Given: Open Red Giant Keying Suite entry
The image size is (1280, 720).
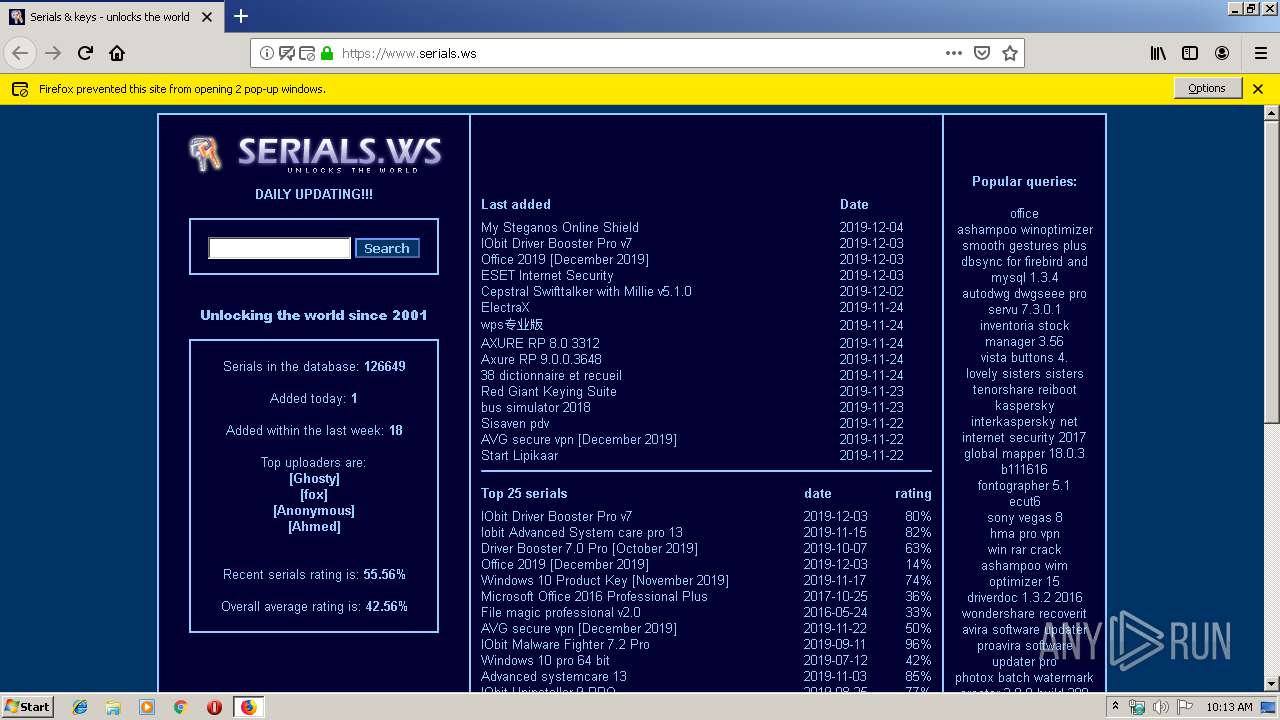Looking at the screenshot, I should pyautogui.click(x=548, y=391).
